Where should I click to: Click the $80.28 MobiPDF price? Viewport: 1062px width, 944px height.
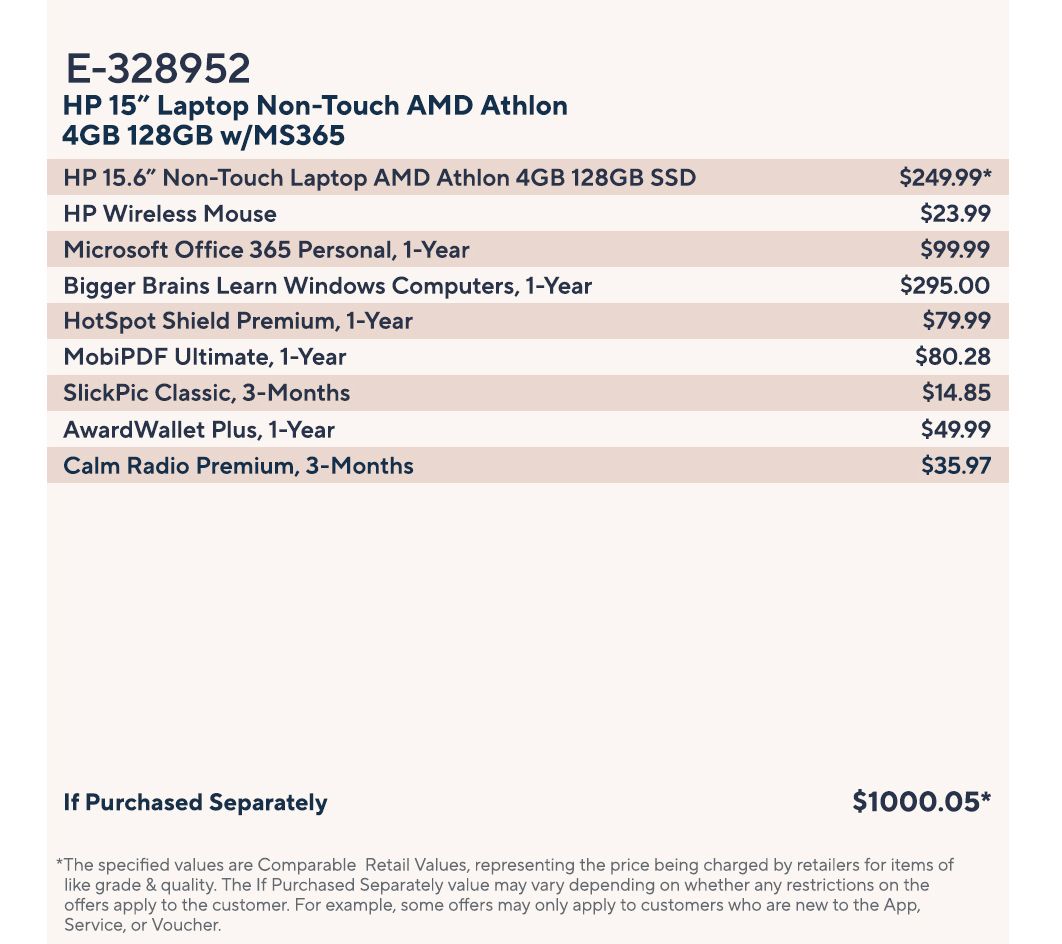click(952, 357)
